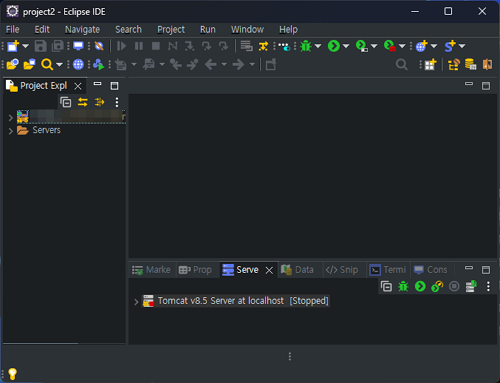Click the Open Type icon

12,64
